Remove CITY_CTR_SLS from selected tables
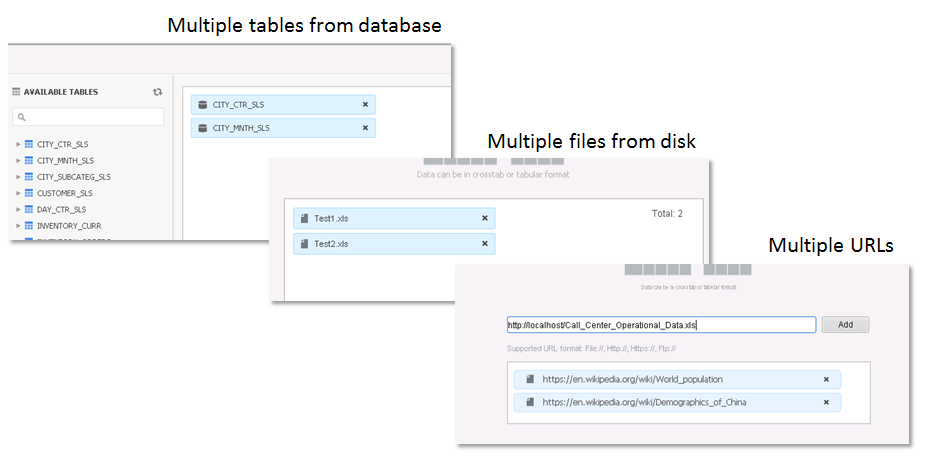This screenshot has height=459, width=928. (365, 104)
